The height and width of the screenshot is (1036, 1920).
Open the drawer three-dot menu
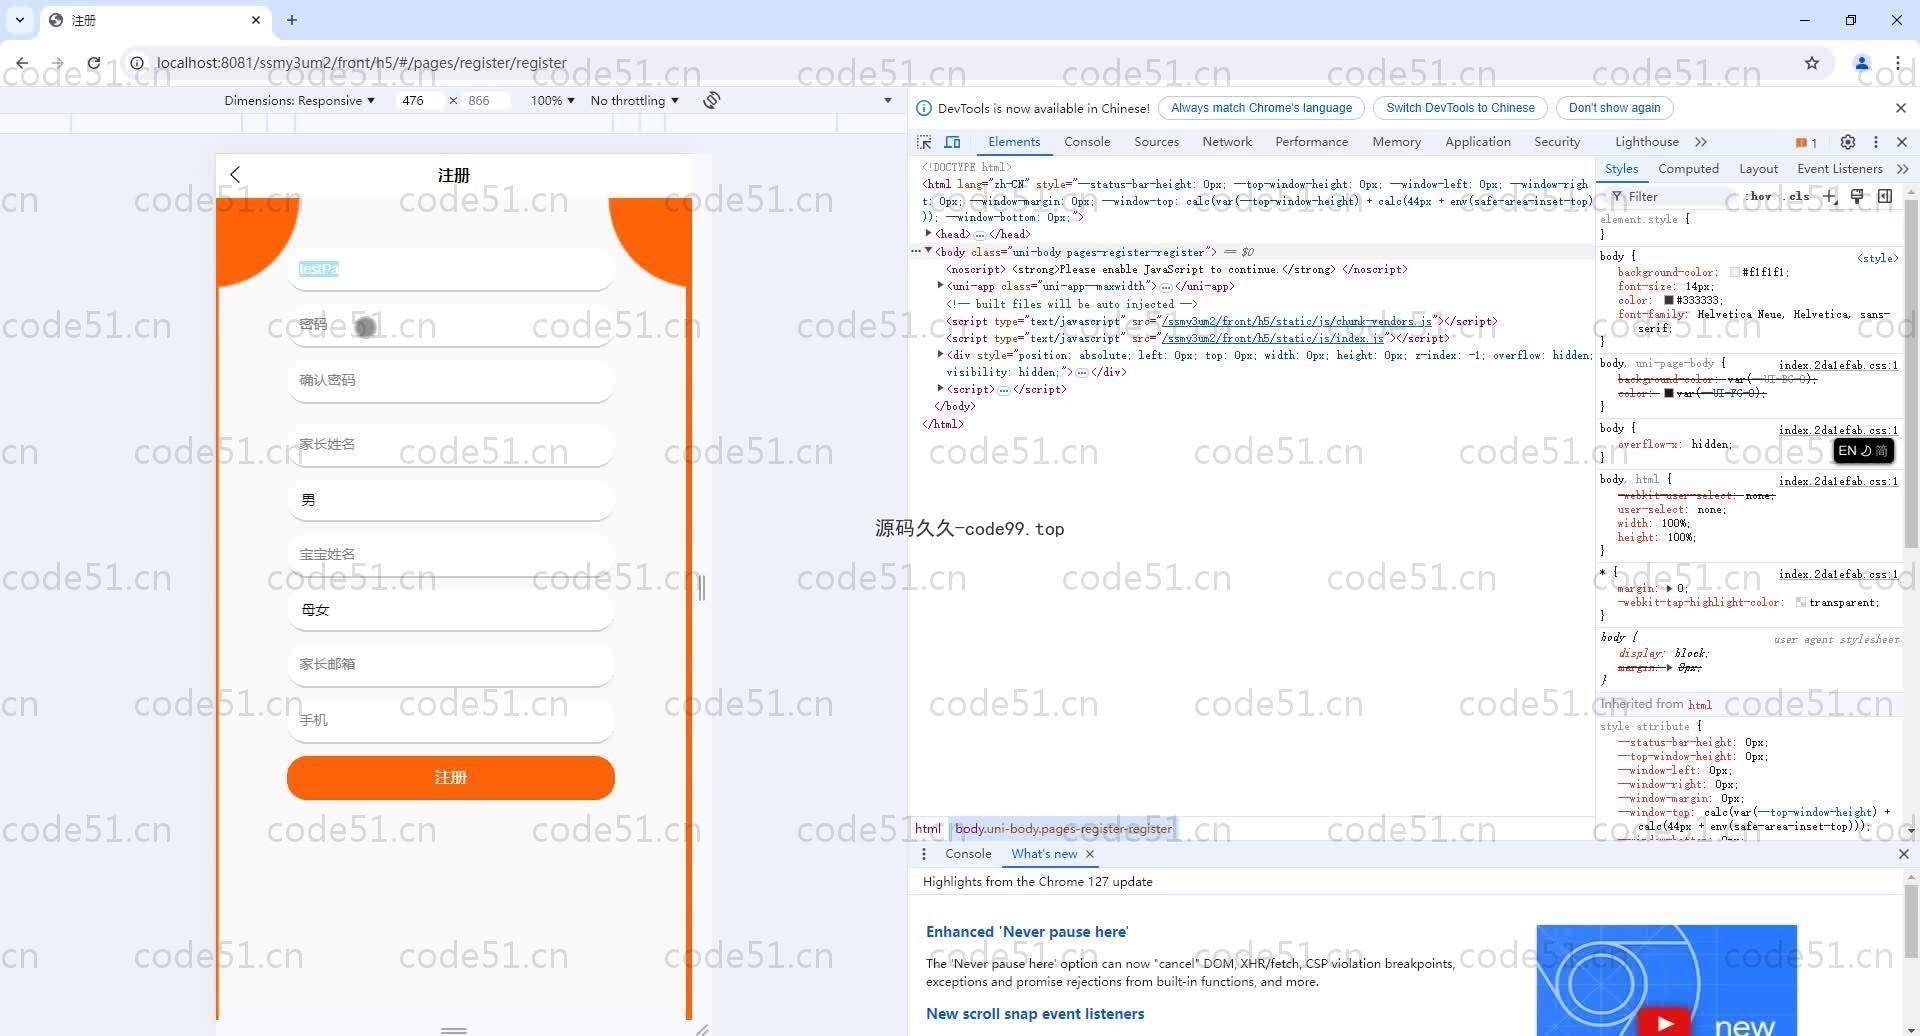click(924, 854)
